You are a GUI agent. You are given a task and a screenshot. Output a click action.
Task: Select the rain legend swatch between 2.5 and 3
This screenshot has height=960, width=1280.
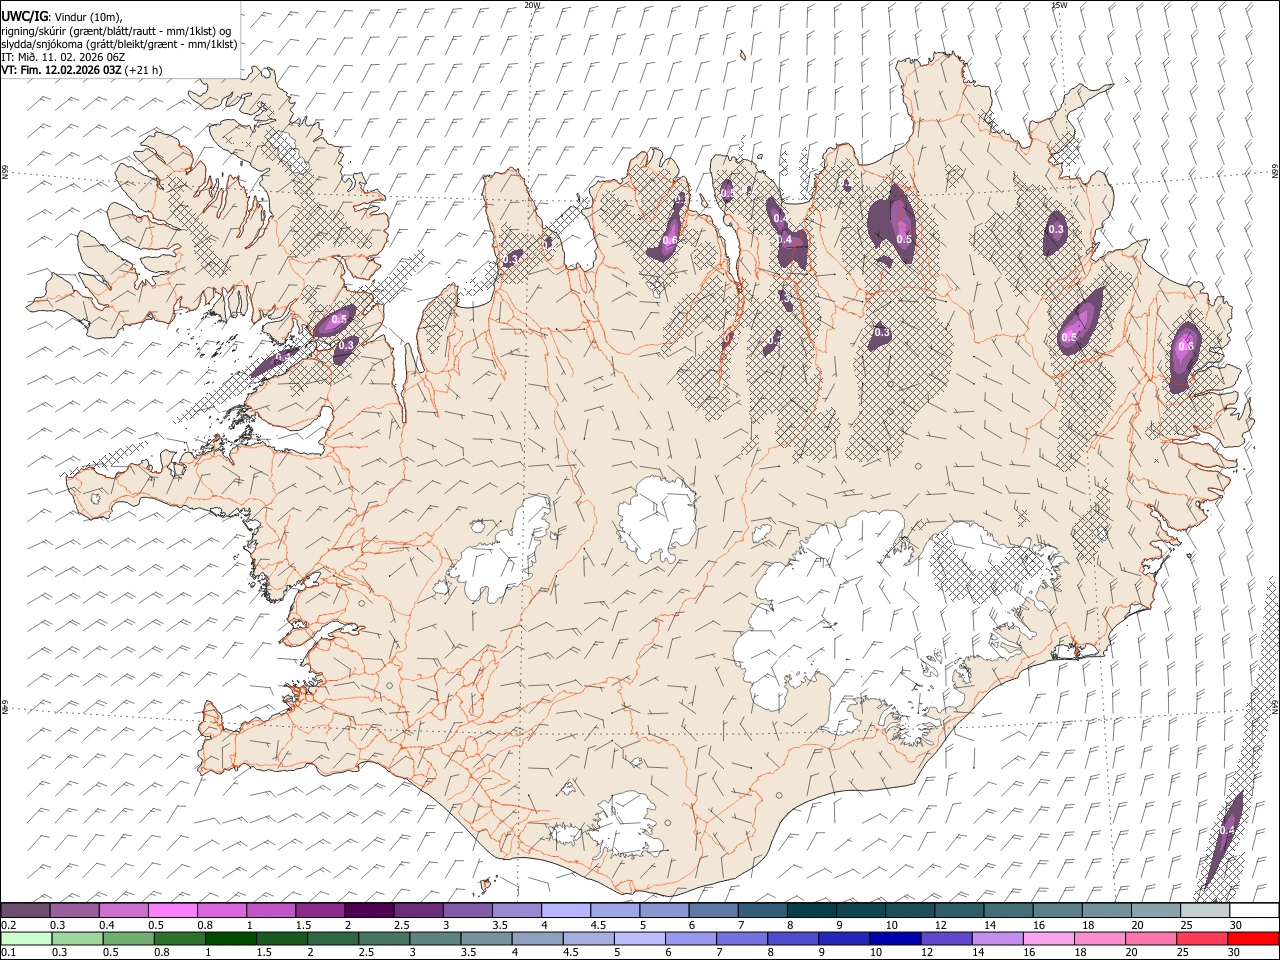(x=384, y=938)
